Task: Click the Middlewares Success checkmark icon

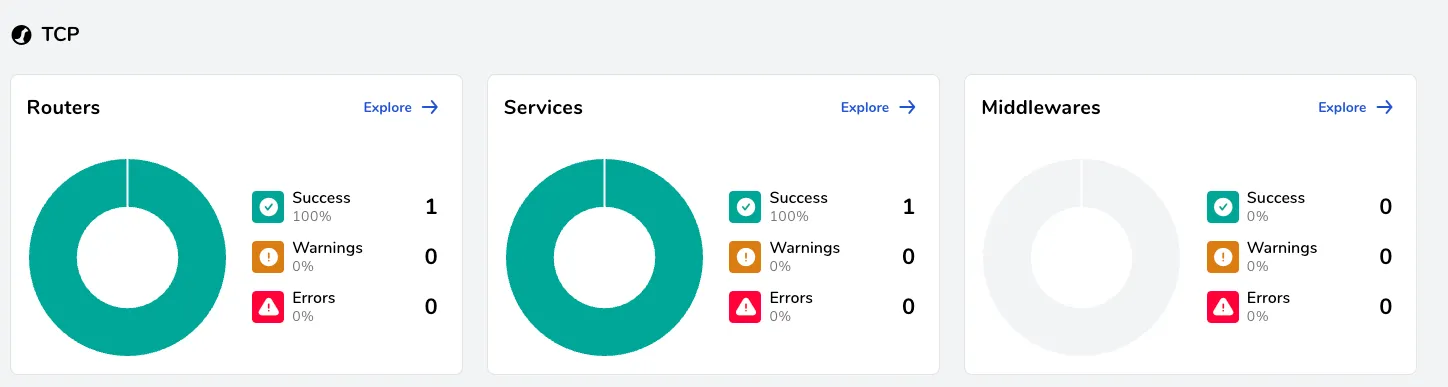Action: [x=1223, y=207]
